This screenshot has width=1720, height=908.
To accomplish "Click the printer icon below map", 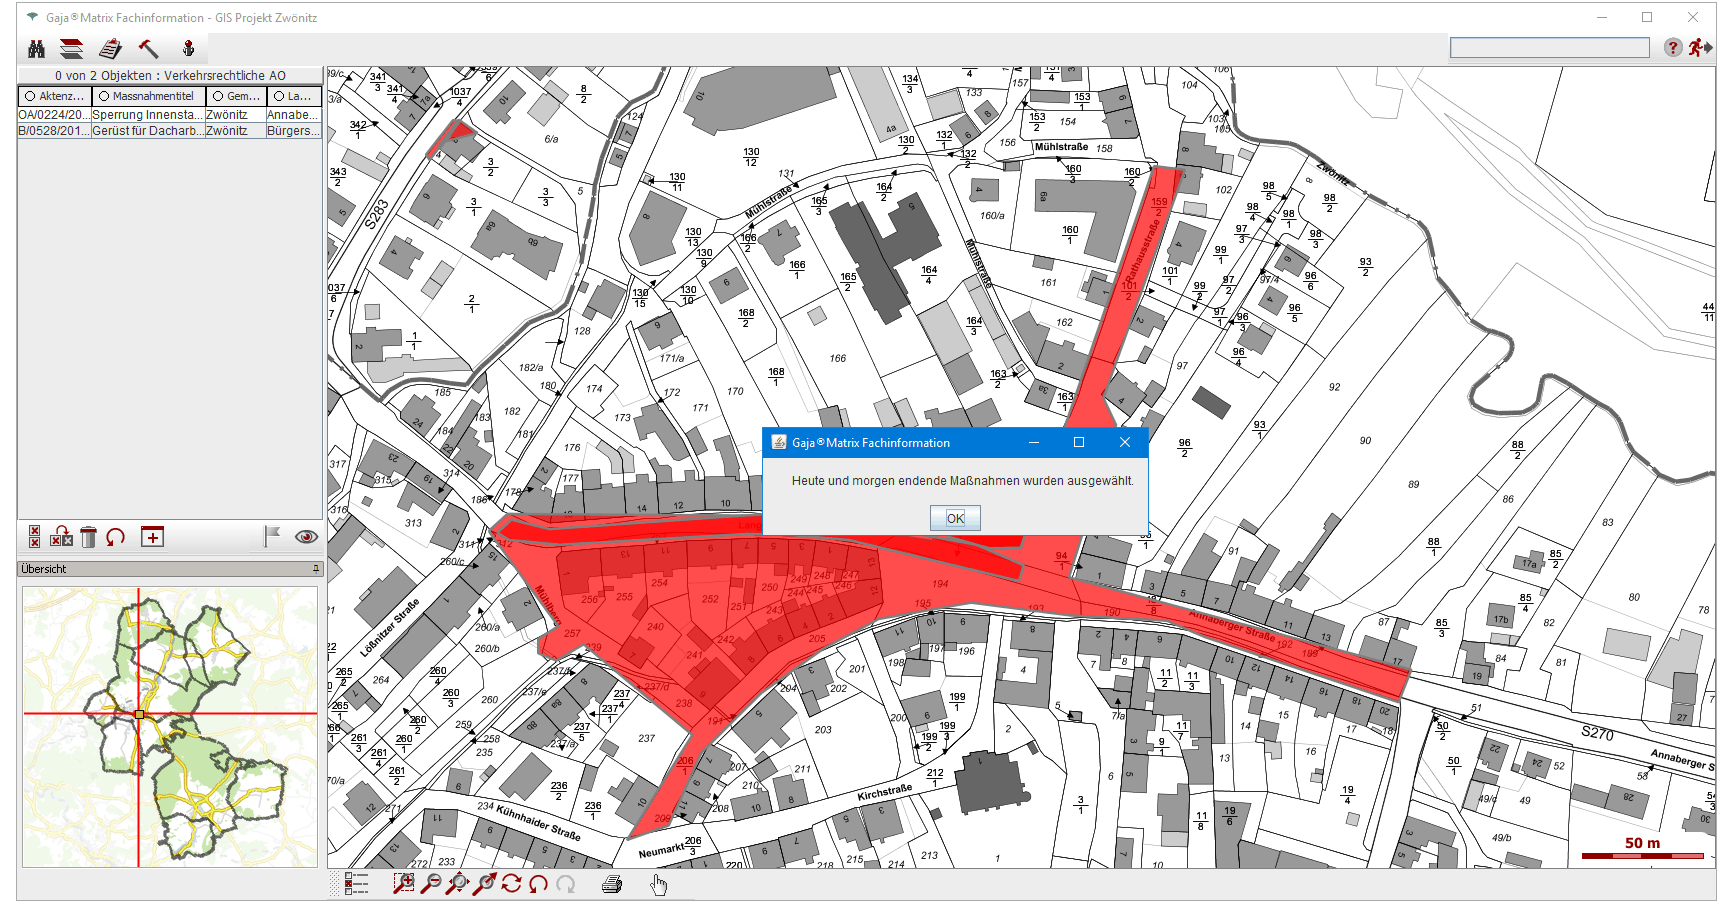I will pyautogui.click(x=612, y=883).
